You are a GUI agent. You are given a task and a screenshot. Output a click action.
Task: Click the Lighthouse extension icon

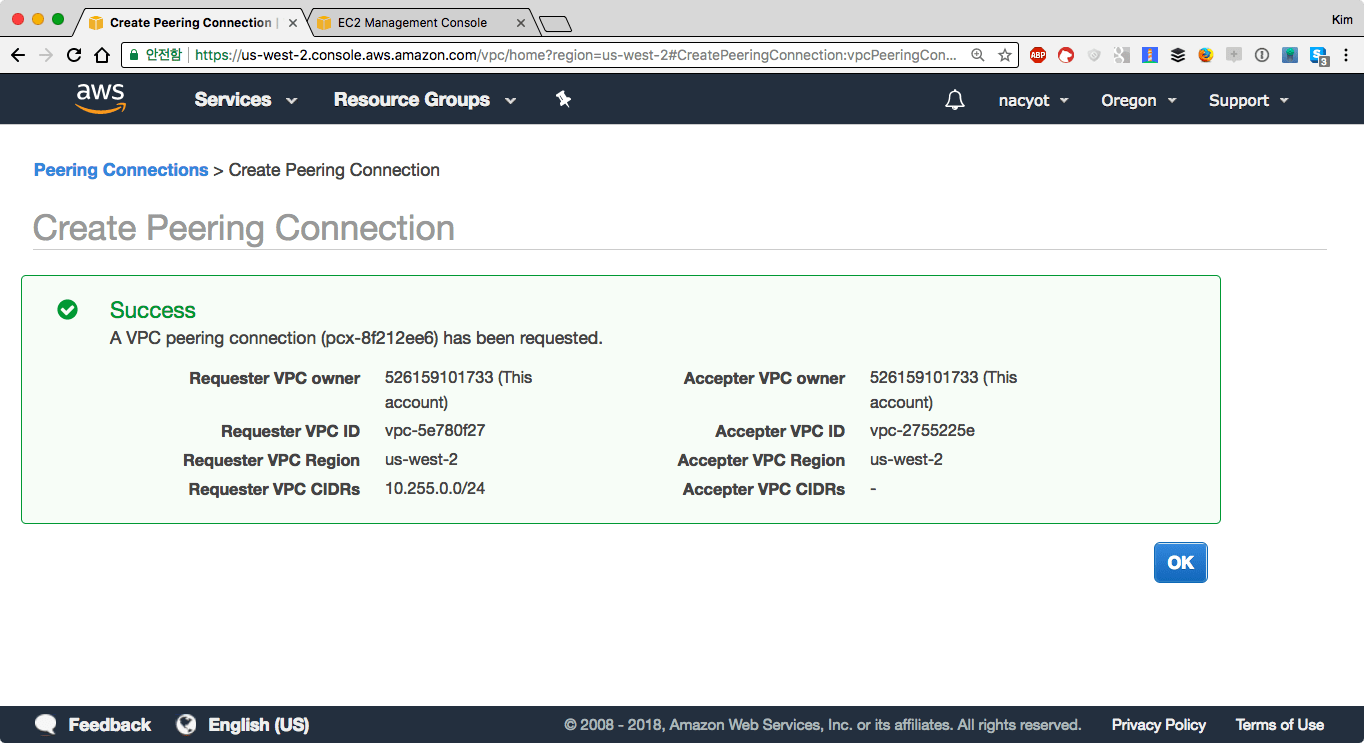point(1150,56)
